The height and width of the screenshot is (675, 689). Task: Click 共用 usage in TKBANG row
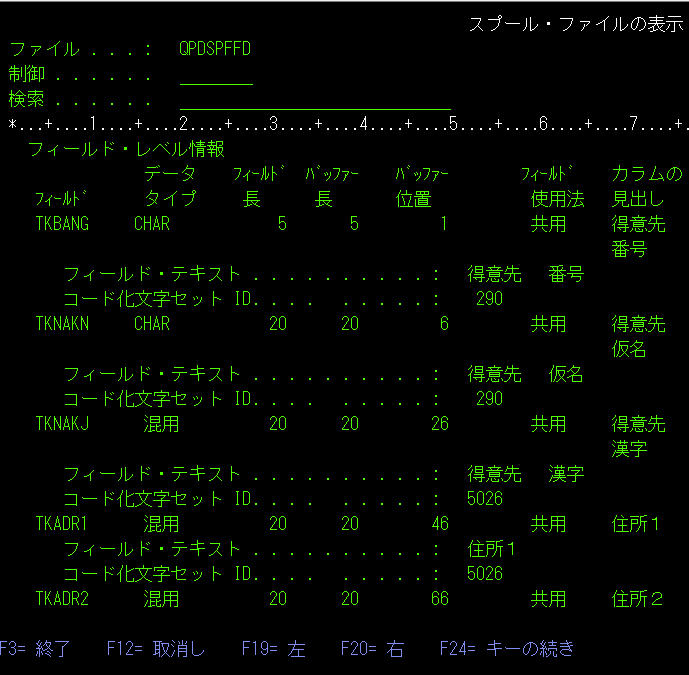548,224
